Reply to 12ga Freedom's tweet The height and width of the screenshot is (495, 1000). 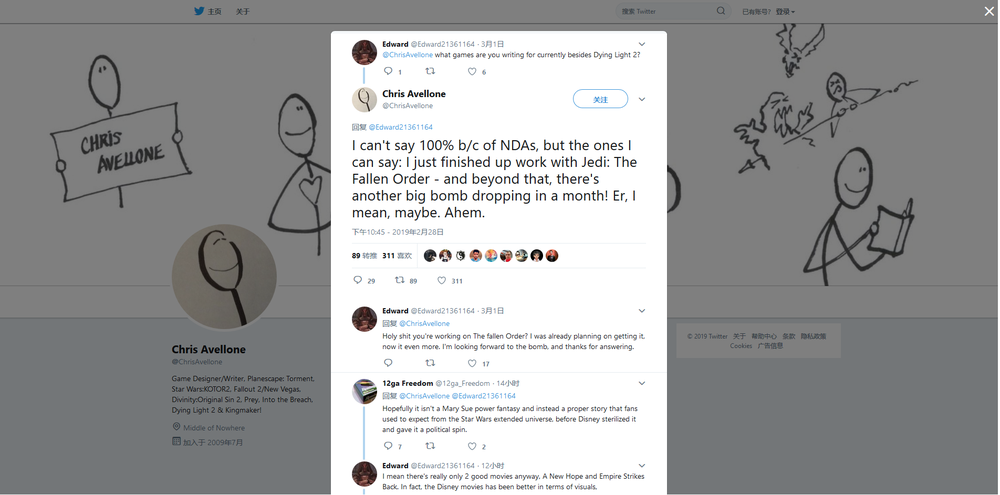pos(388,446)
